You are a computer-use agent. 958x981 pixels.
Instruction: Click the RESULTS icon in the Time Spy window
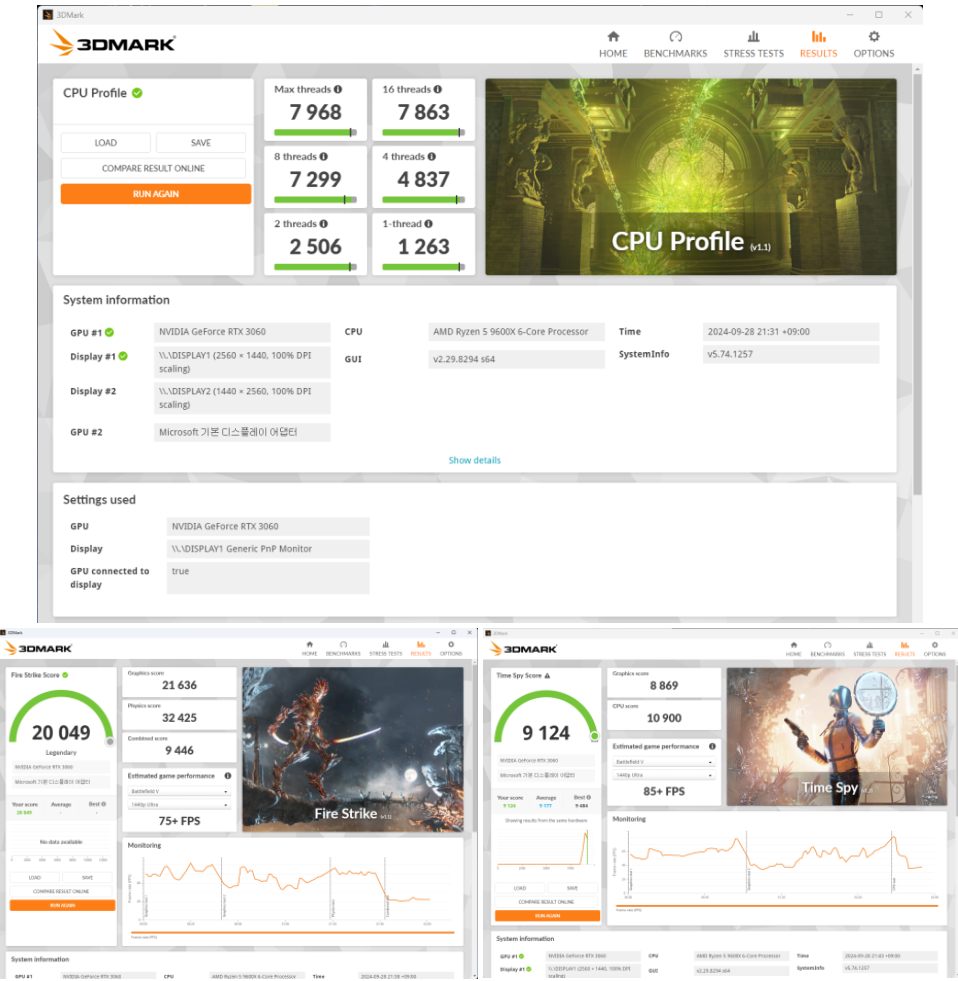904,646
